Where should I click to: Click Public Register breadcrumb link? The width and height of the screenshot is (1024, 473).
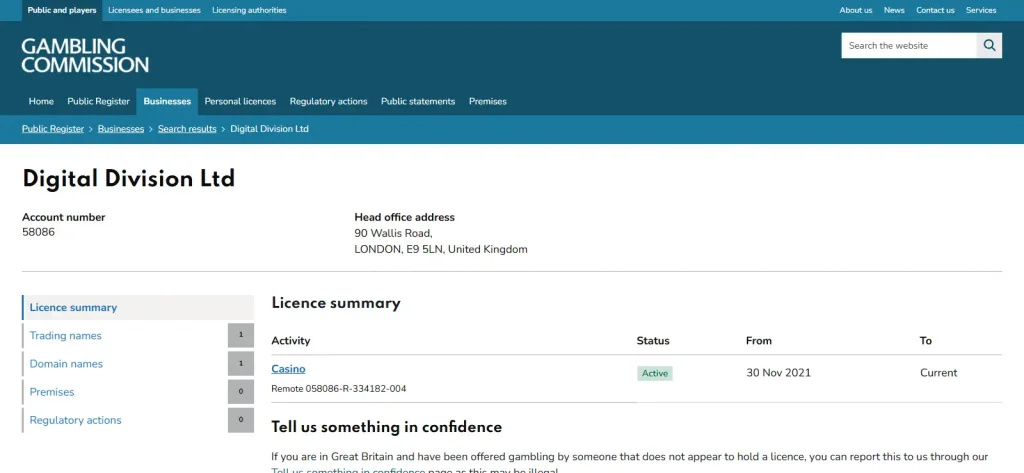click(53, 129)
